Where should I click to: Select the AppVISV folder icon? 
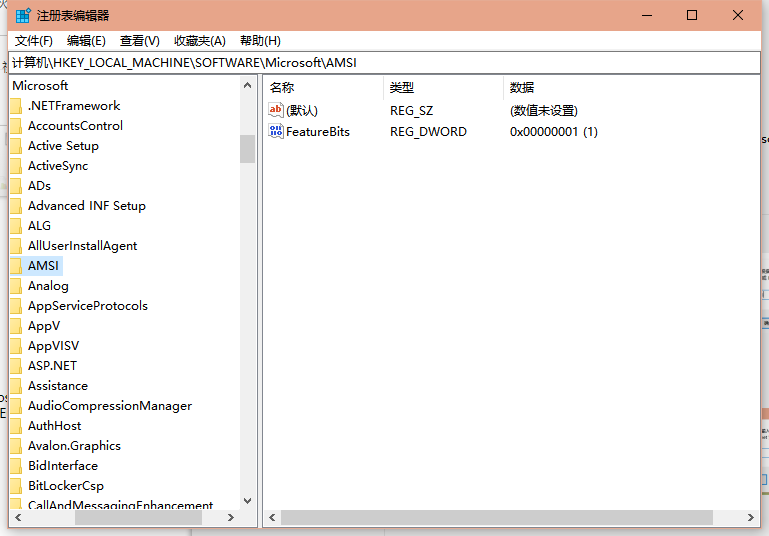click(16, 346)
